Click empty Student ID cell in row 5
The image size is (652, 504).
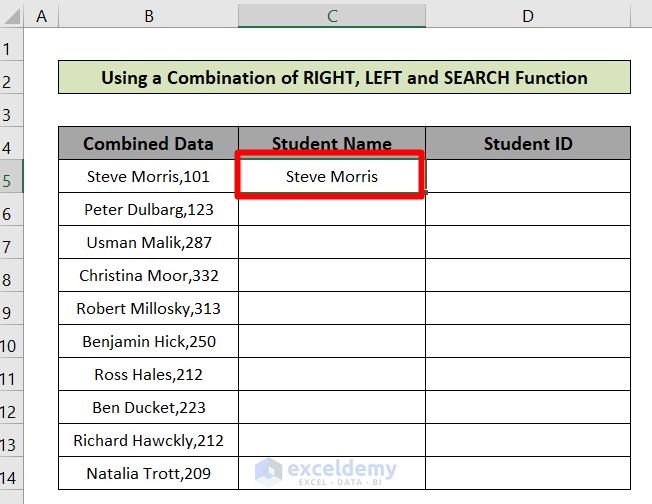(527, 176)
